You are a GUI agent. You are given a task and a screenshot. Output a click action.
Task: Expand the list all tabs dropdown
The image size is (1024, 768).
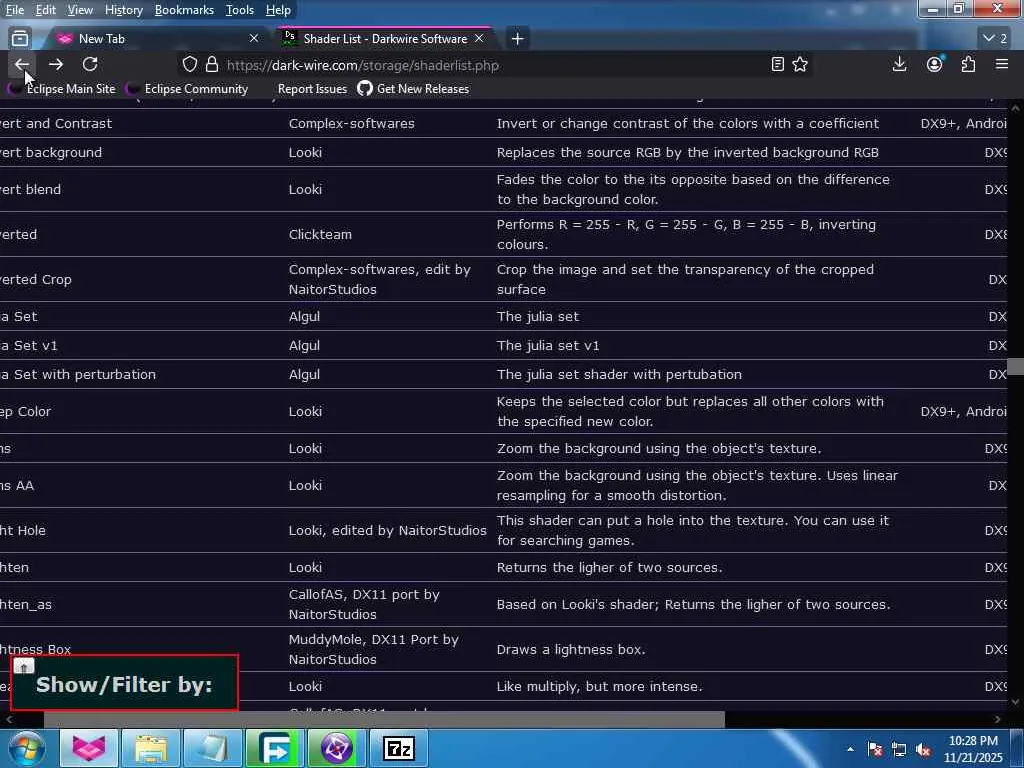(x=995, y=39)
